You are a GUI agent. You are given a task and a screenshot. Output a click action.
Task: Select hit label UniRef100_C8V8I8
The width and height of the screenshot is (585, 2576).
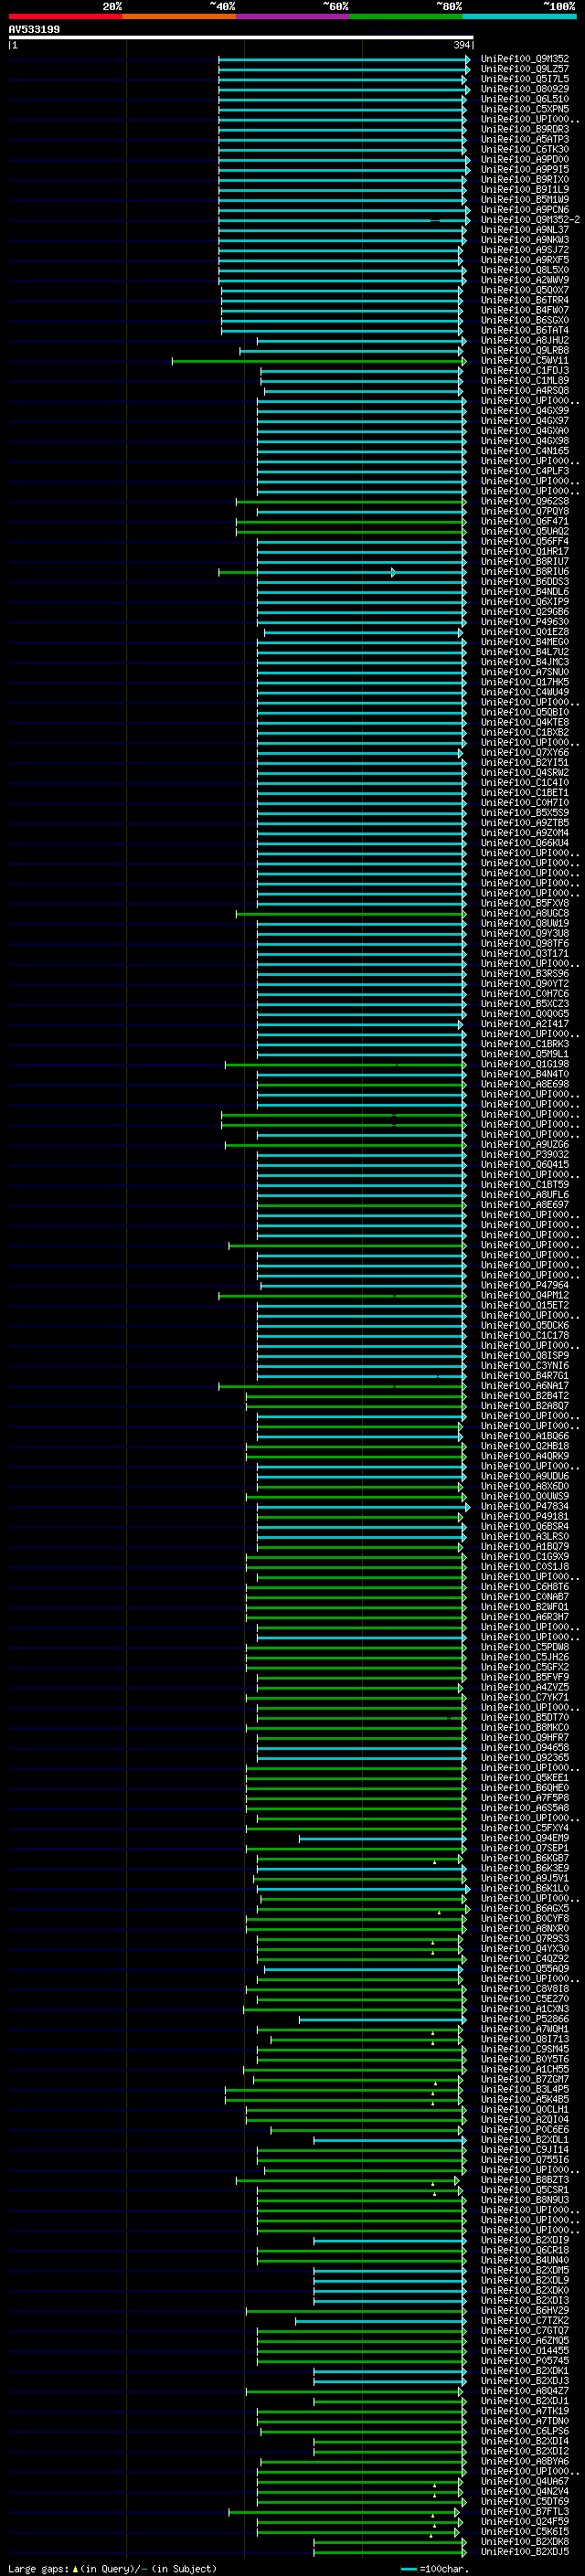(525, 1988)
